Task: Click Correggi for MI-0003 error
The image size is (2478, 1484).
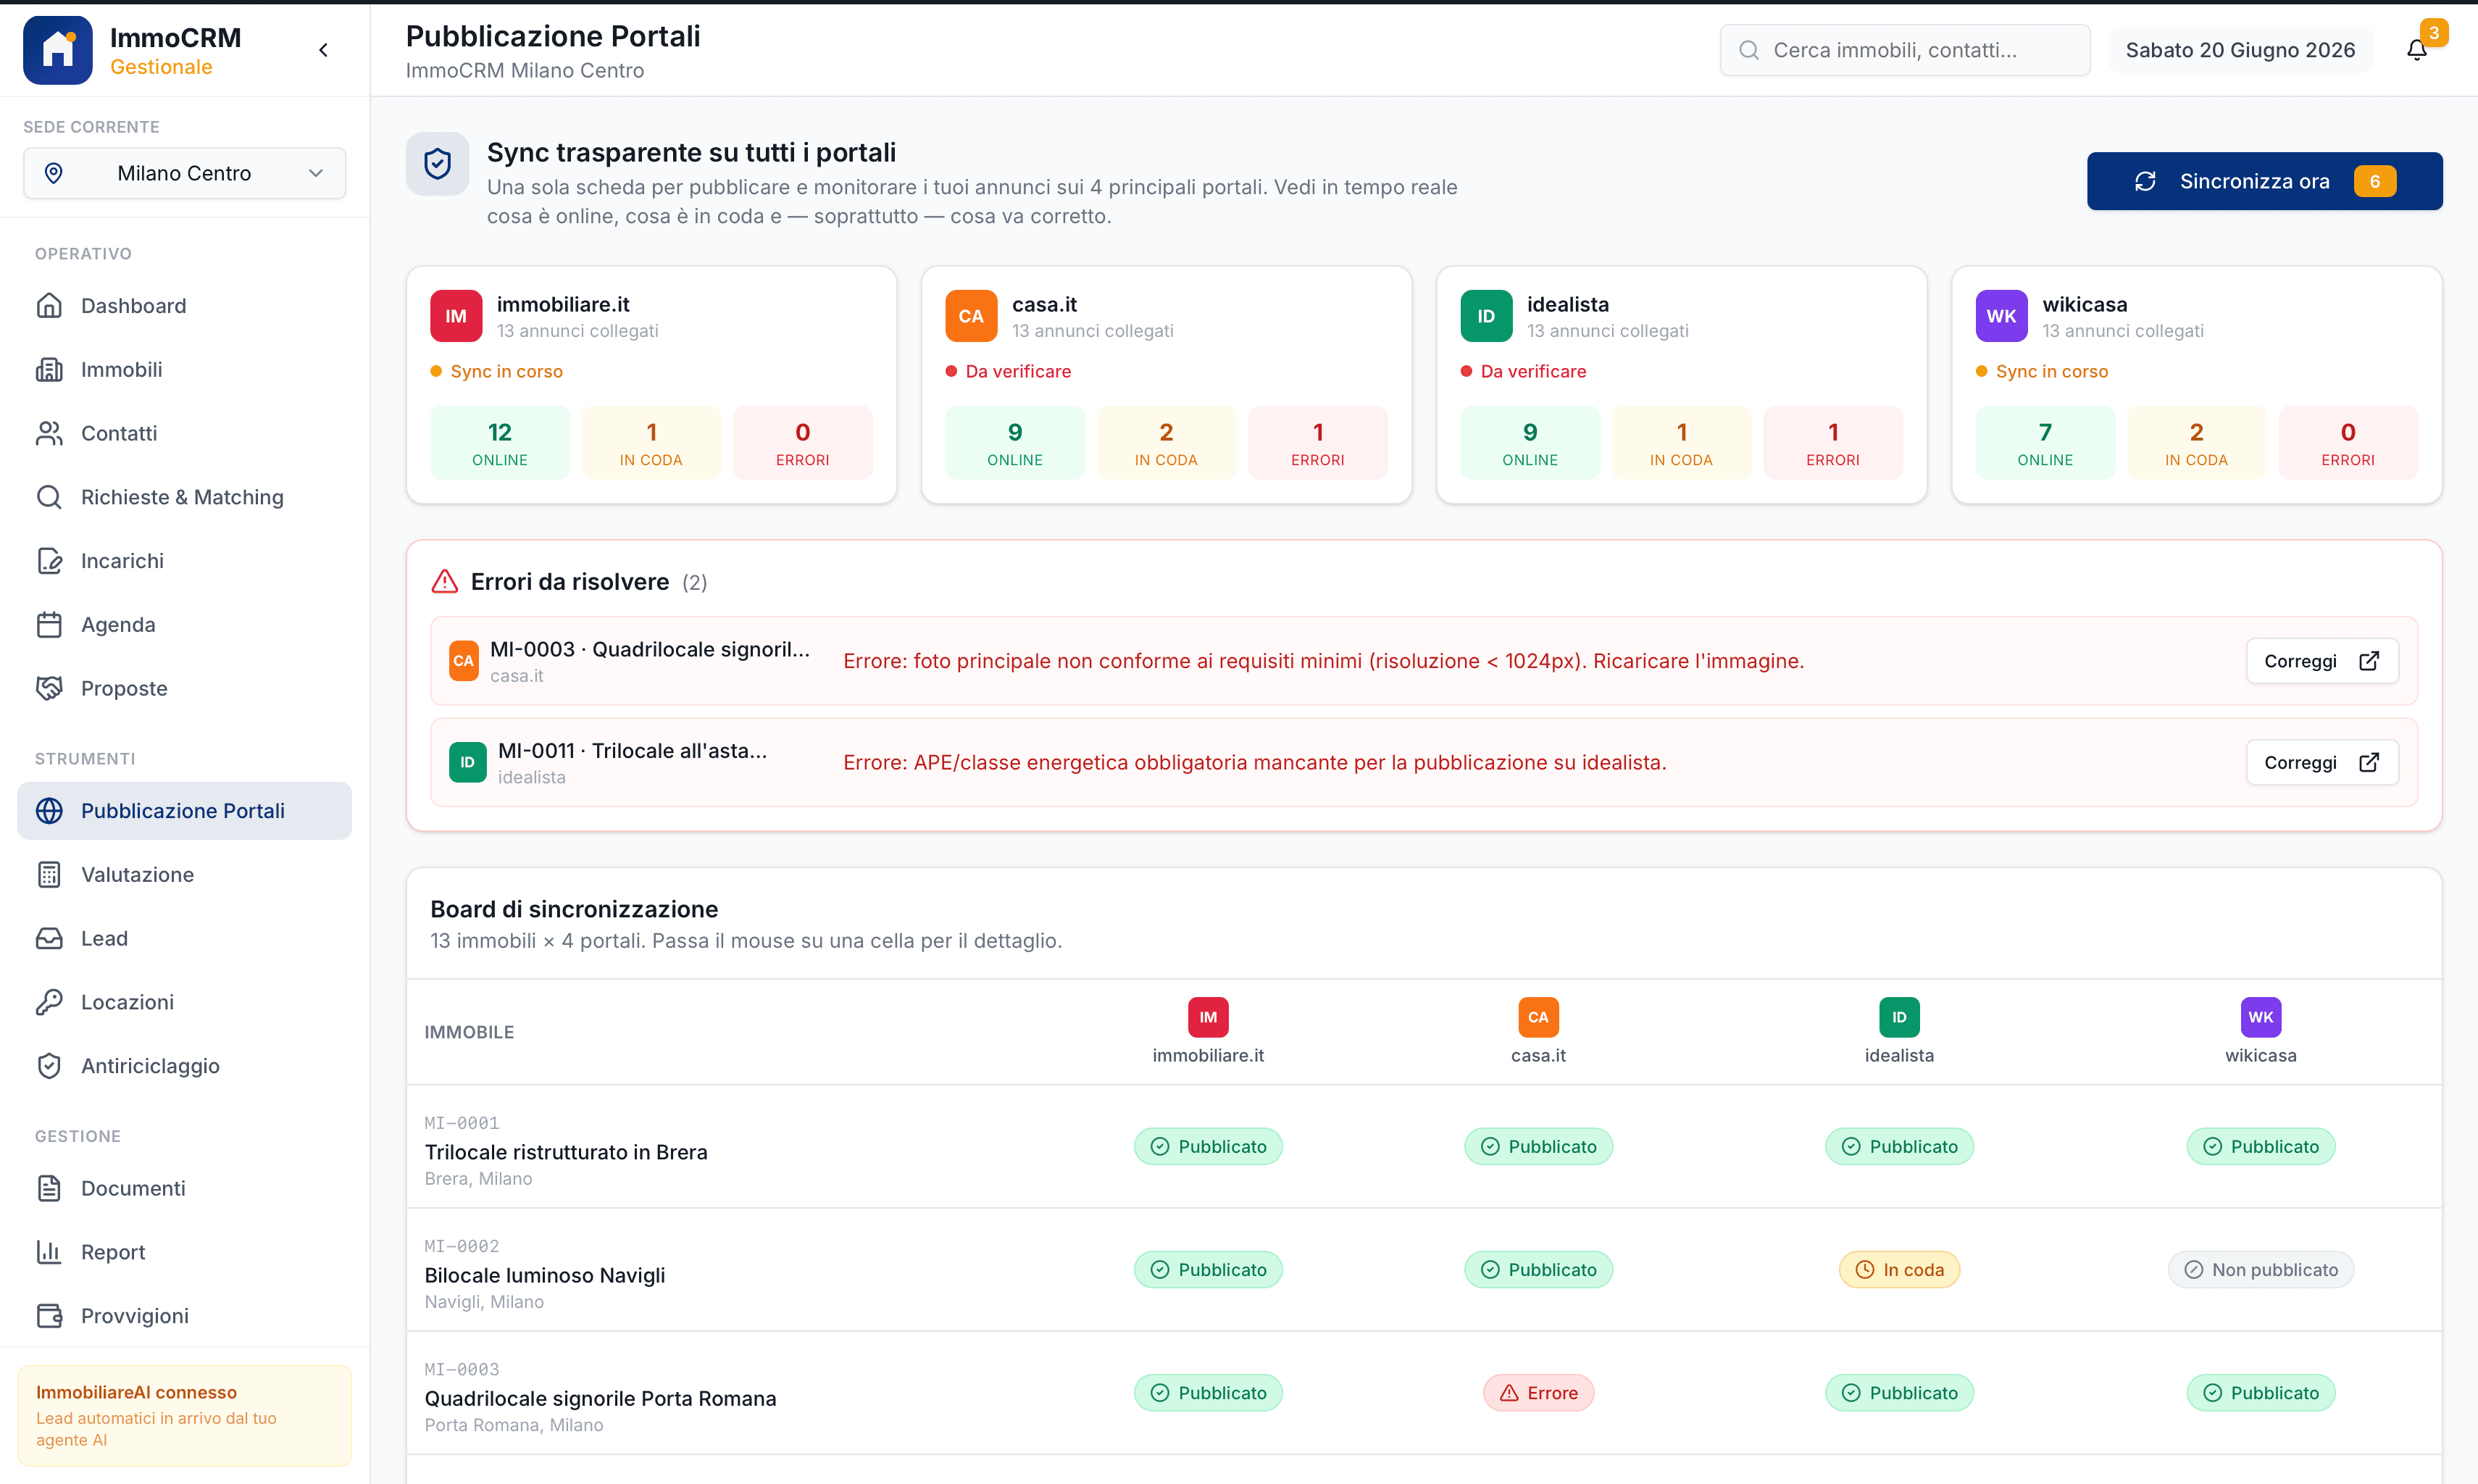Action: [2322, 661]
